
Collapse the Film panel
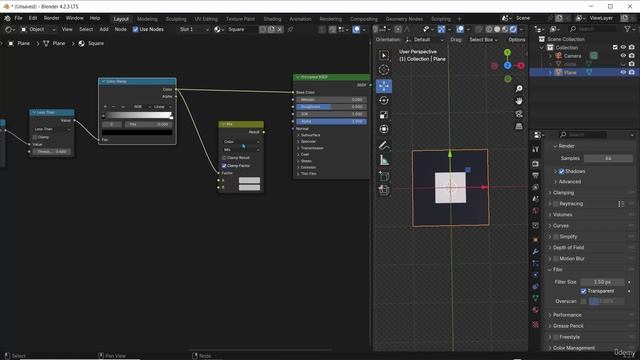(x=557, y=269)
